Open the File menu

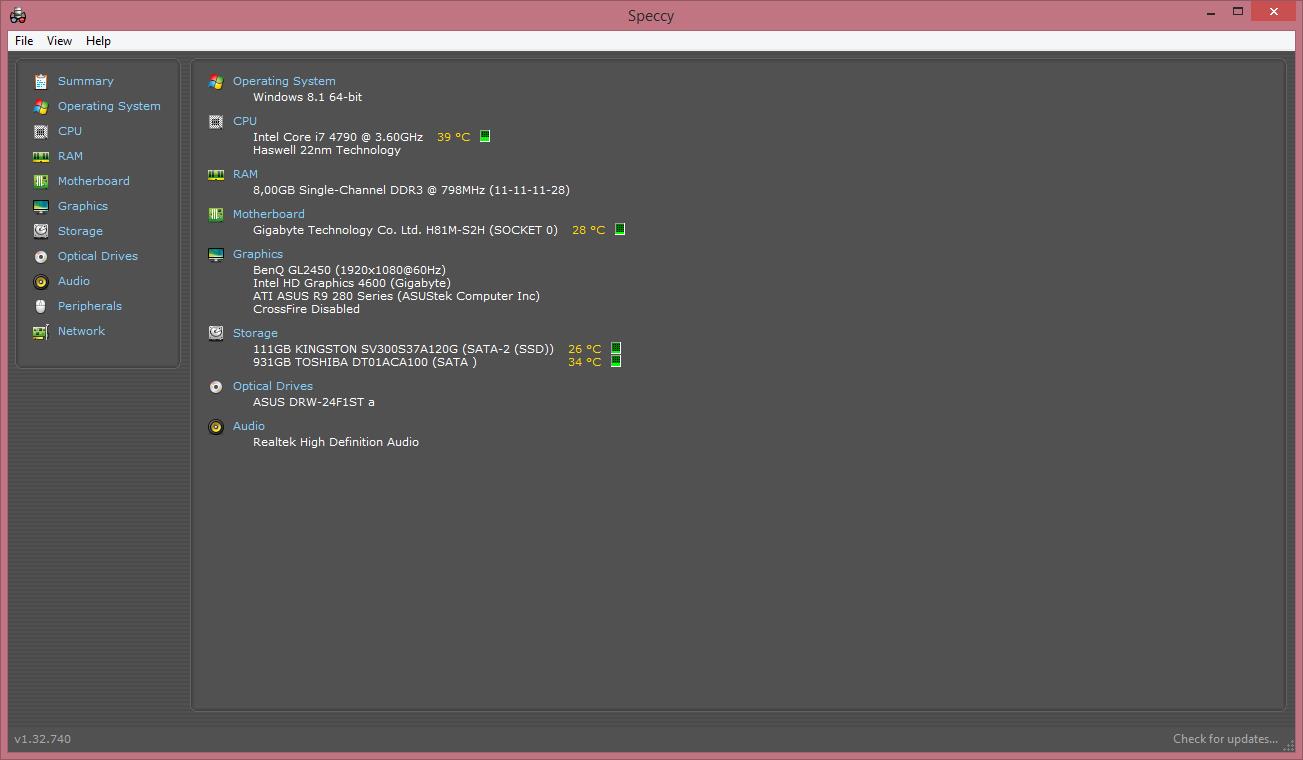coord(24,41)
